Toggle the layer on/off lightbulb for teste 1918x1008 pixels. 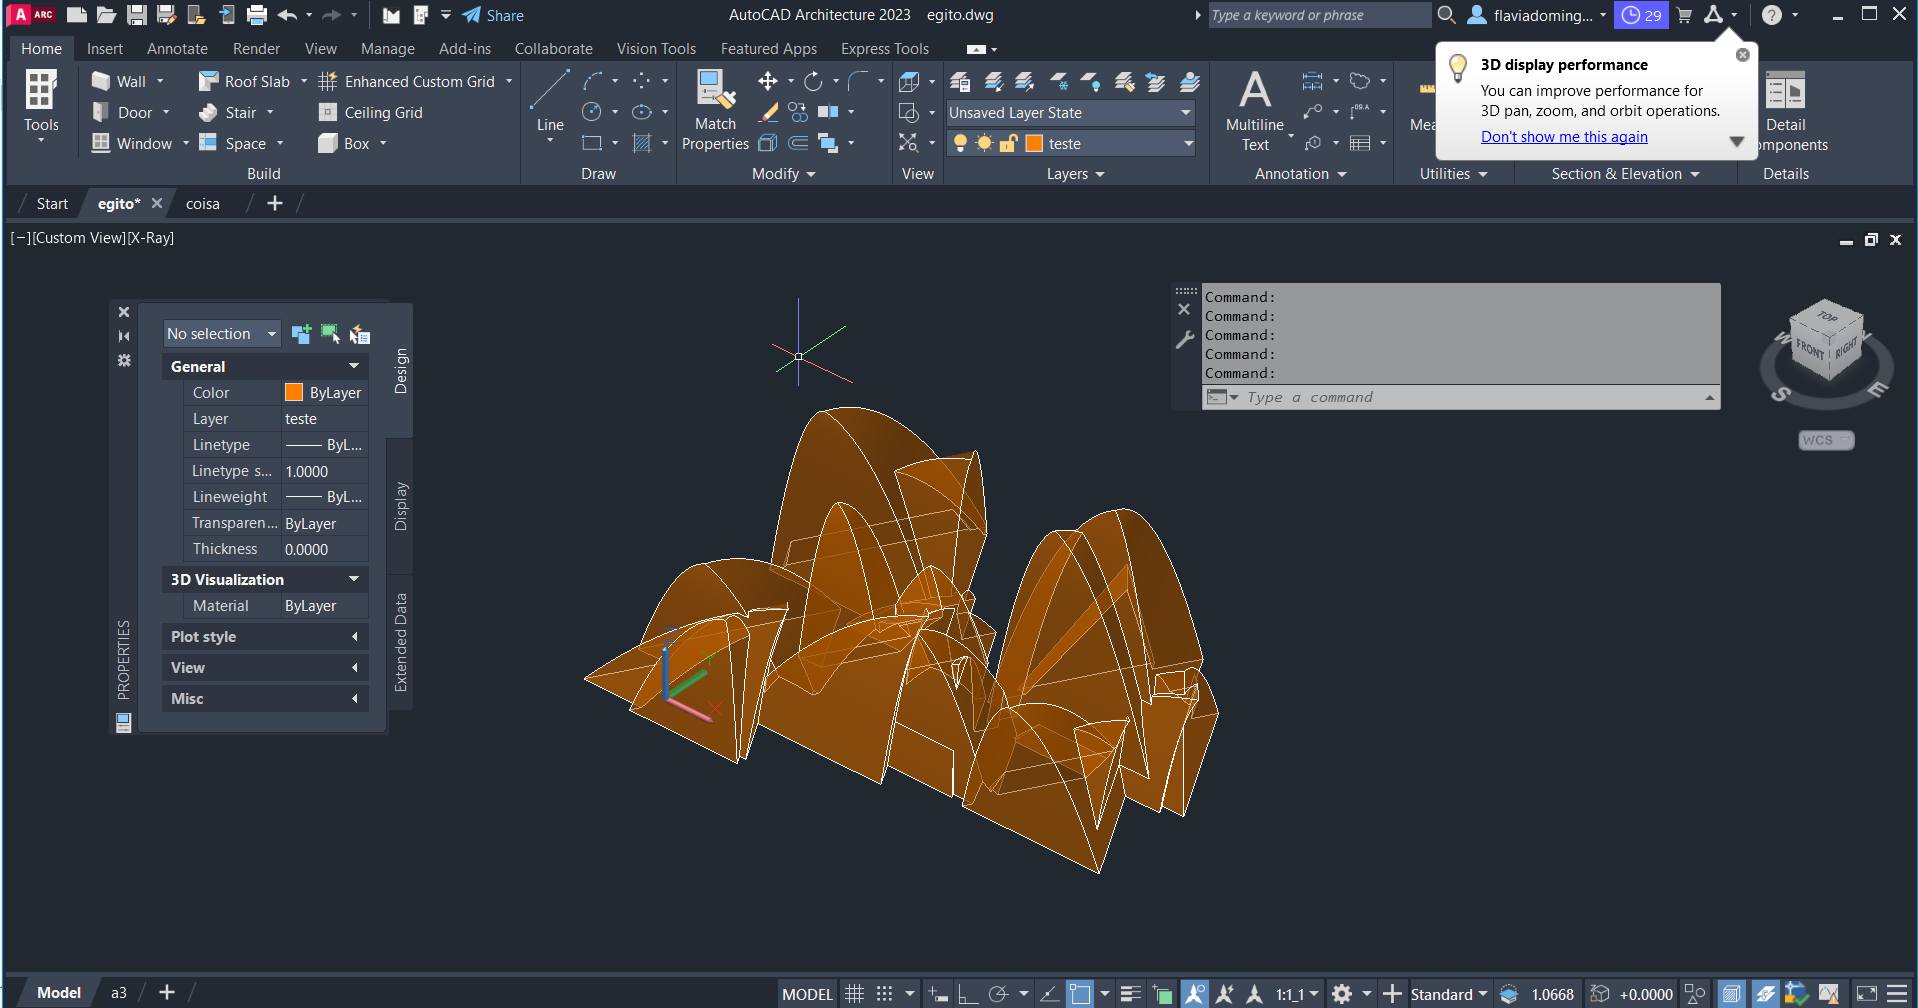pos(960,144)
